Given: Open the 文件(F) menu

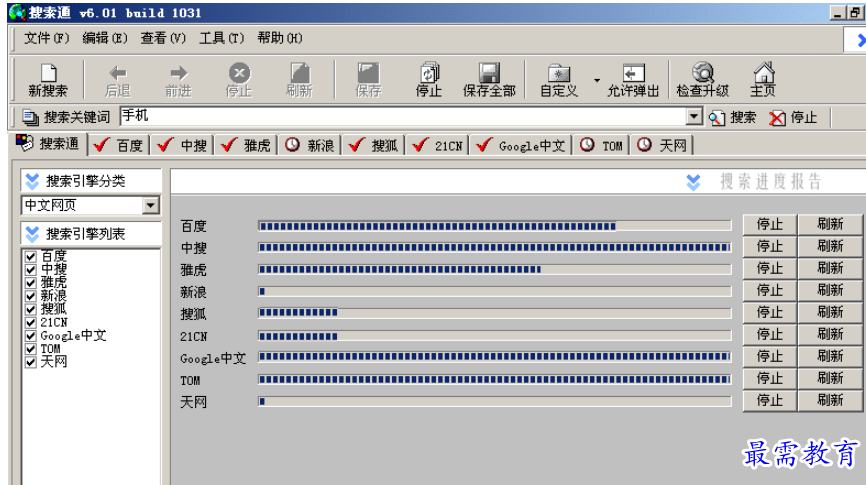Looking at the screenshot, I should pos(47,38).
